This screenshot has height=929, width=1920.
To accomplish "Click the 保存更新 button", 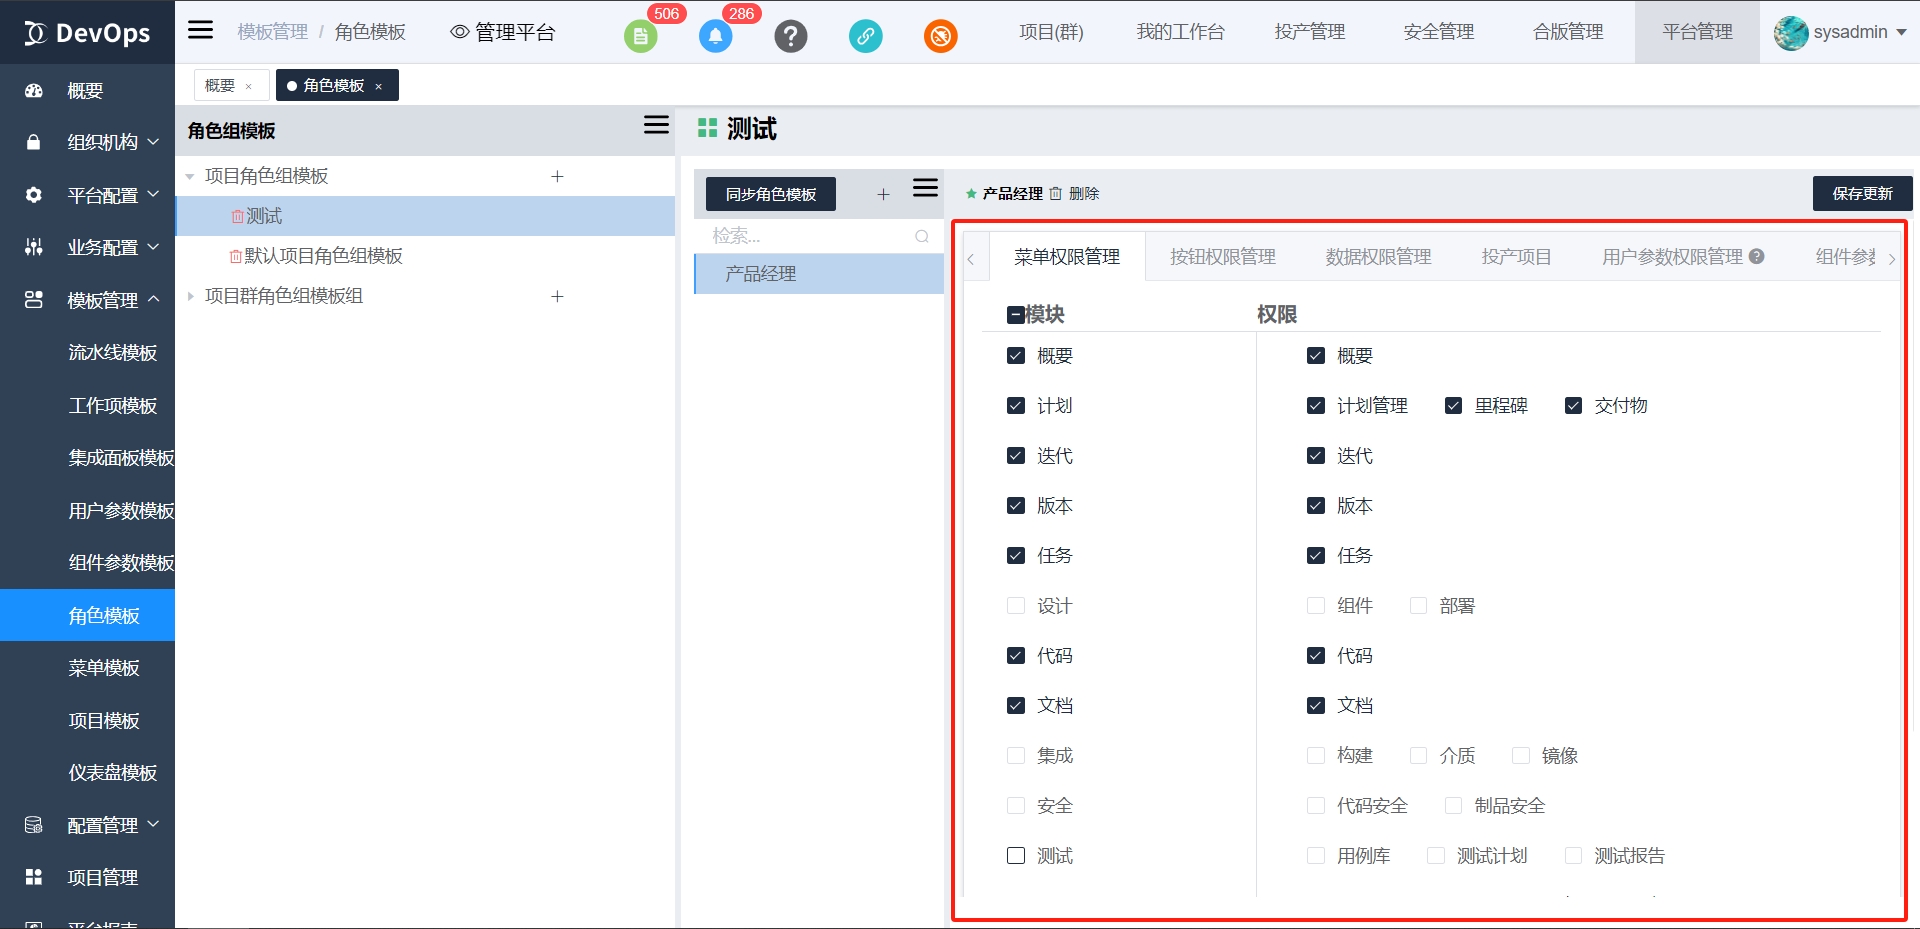I will click(1862, 194).
